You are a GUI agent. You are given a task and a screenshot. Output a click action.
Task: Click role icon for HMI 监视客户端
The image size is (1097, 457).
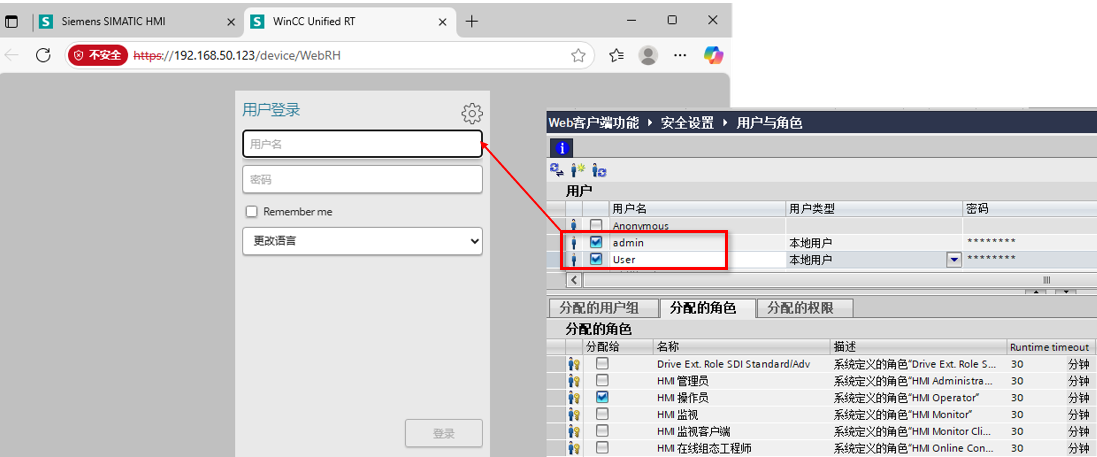point(574,431)
